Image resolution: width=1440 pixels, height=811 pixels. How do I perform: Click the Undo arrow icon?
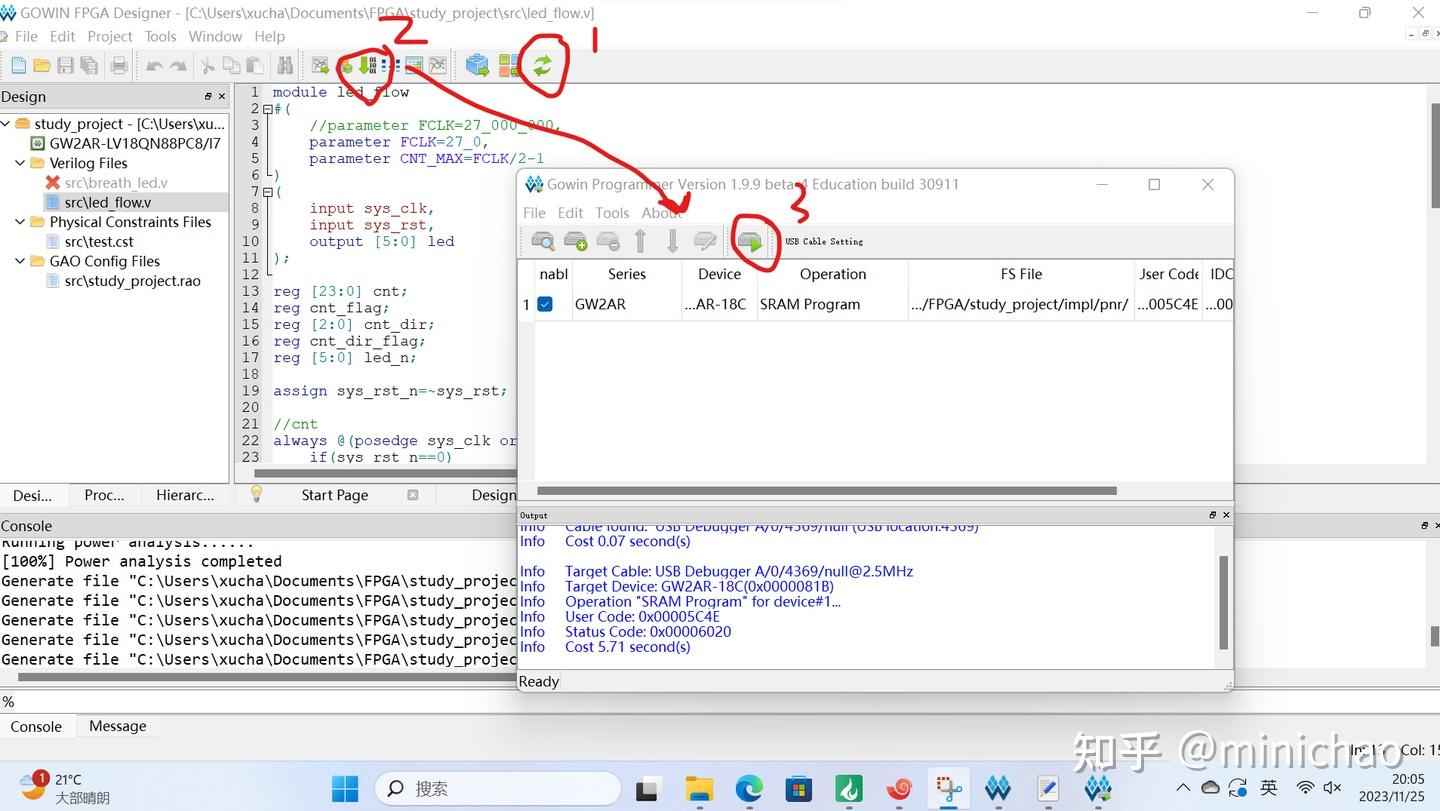tap(154, 66)
